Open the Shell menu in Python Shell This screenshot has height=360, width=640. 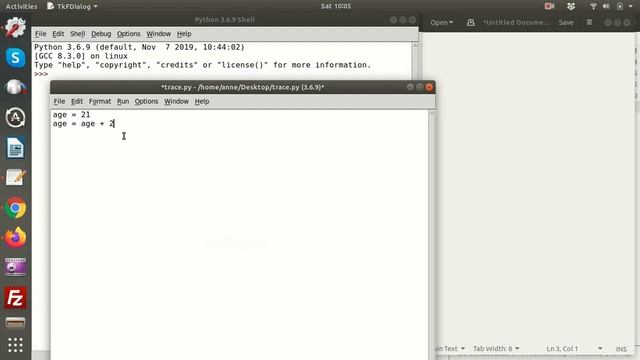pos(78,34)
